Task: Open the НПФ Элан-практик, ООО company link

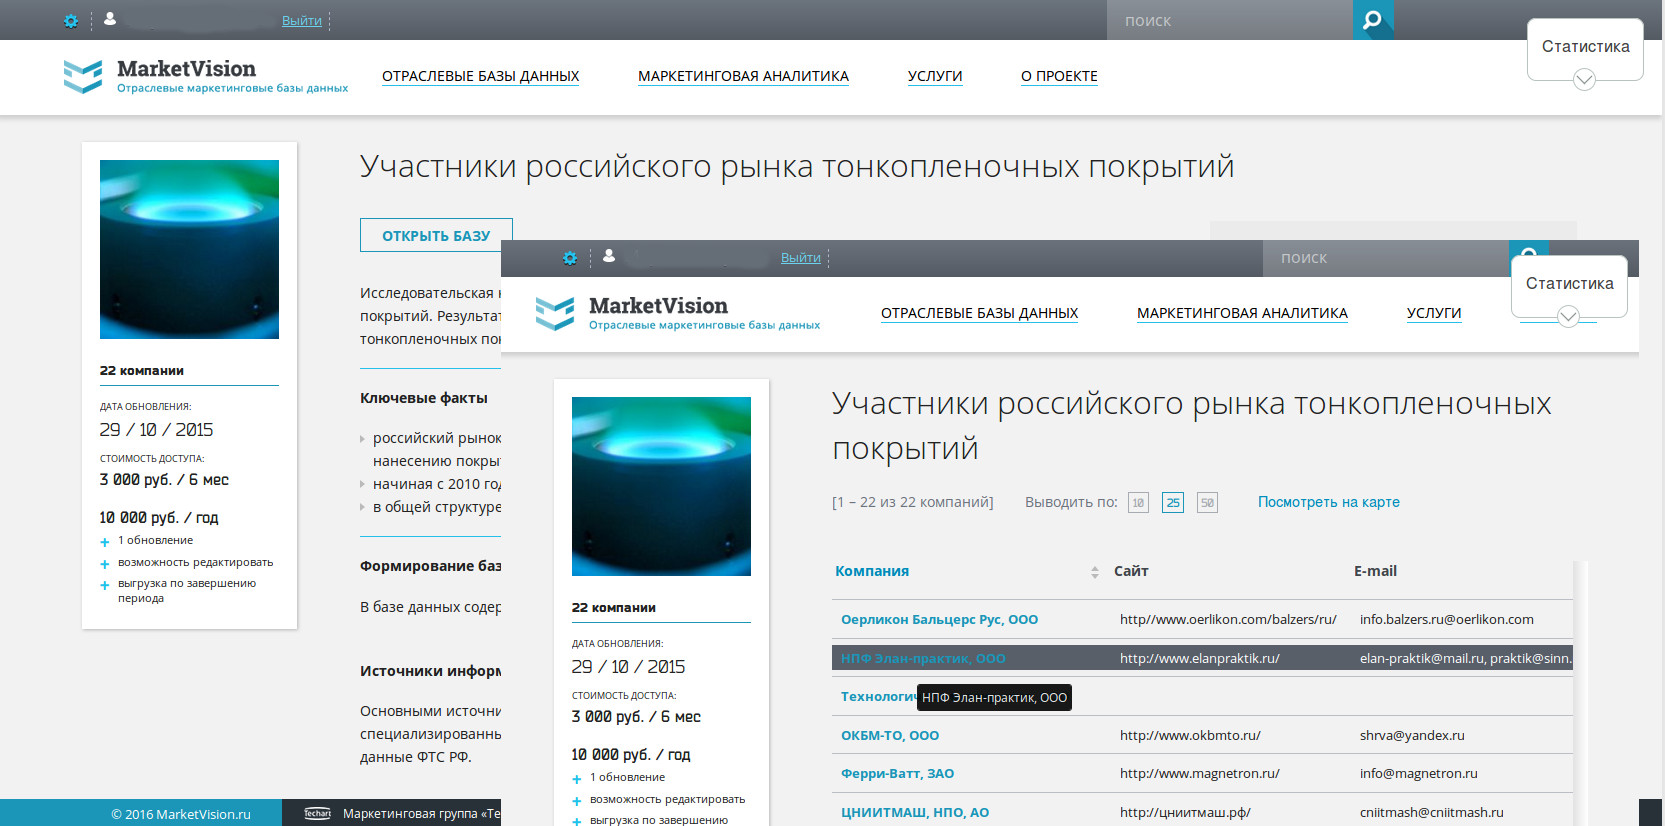Action: 923,658
